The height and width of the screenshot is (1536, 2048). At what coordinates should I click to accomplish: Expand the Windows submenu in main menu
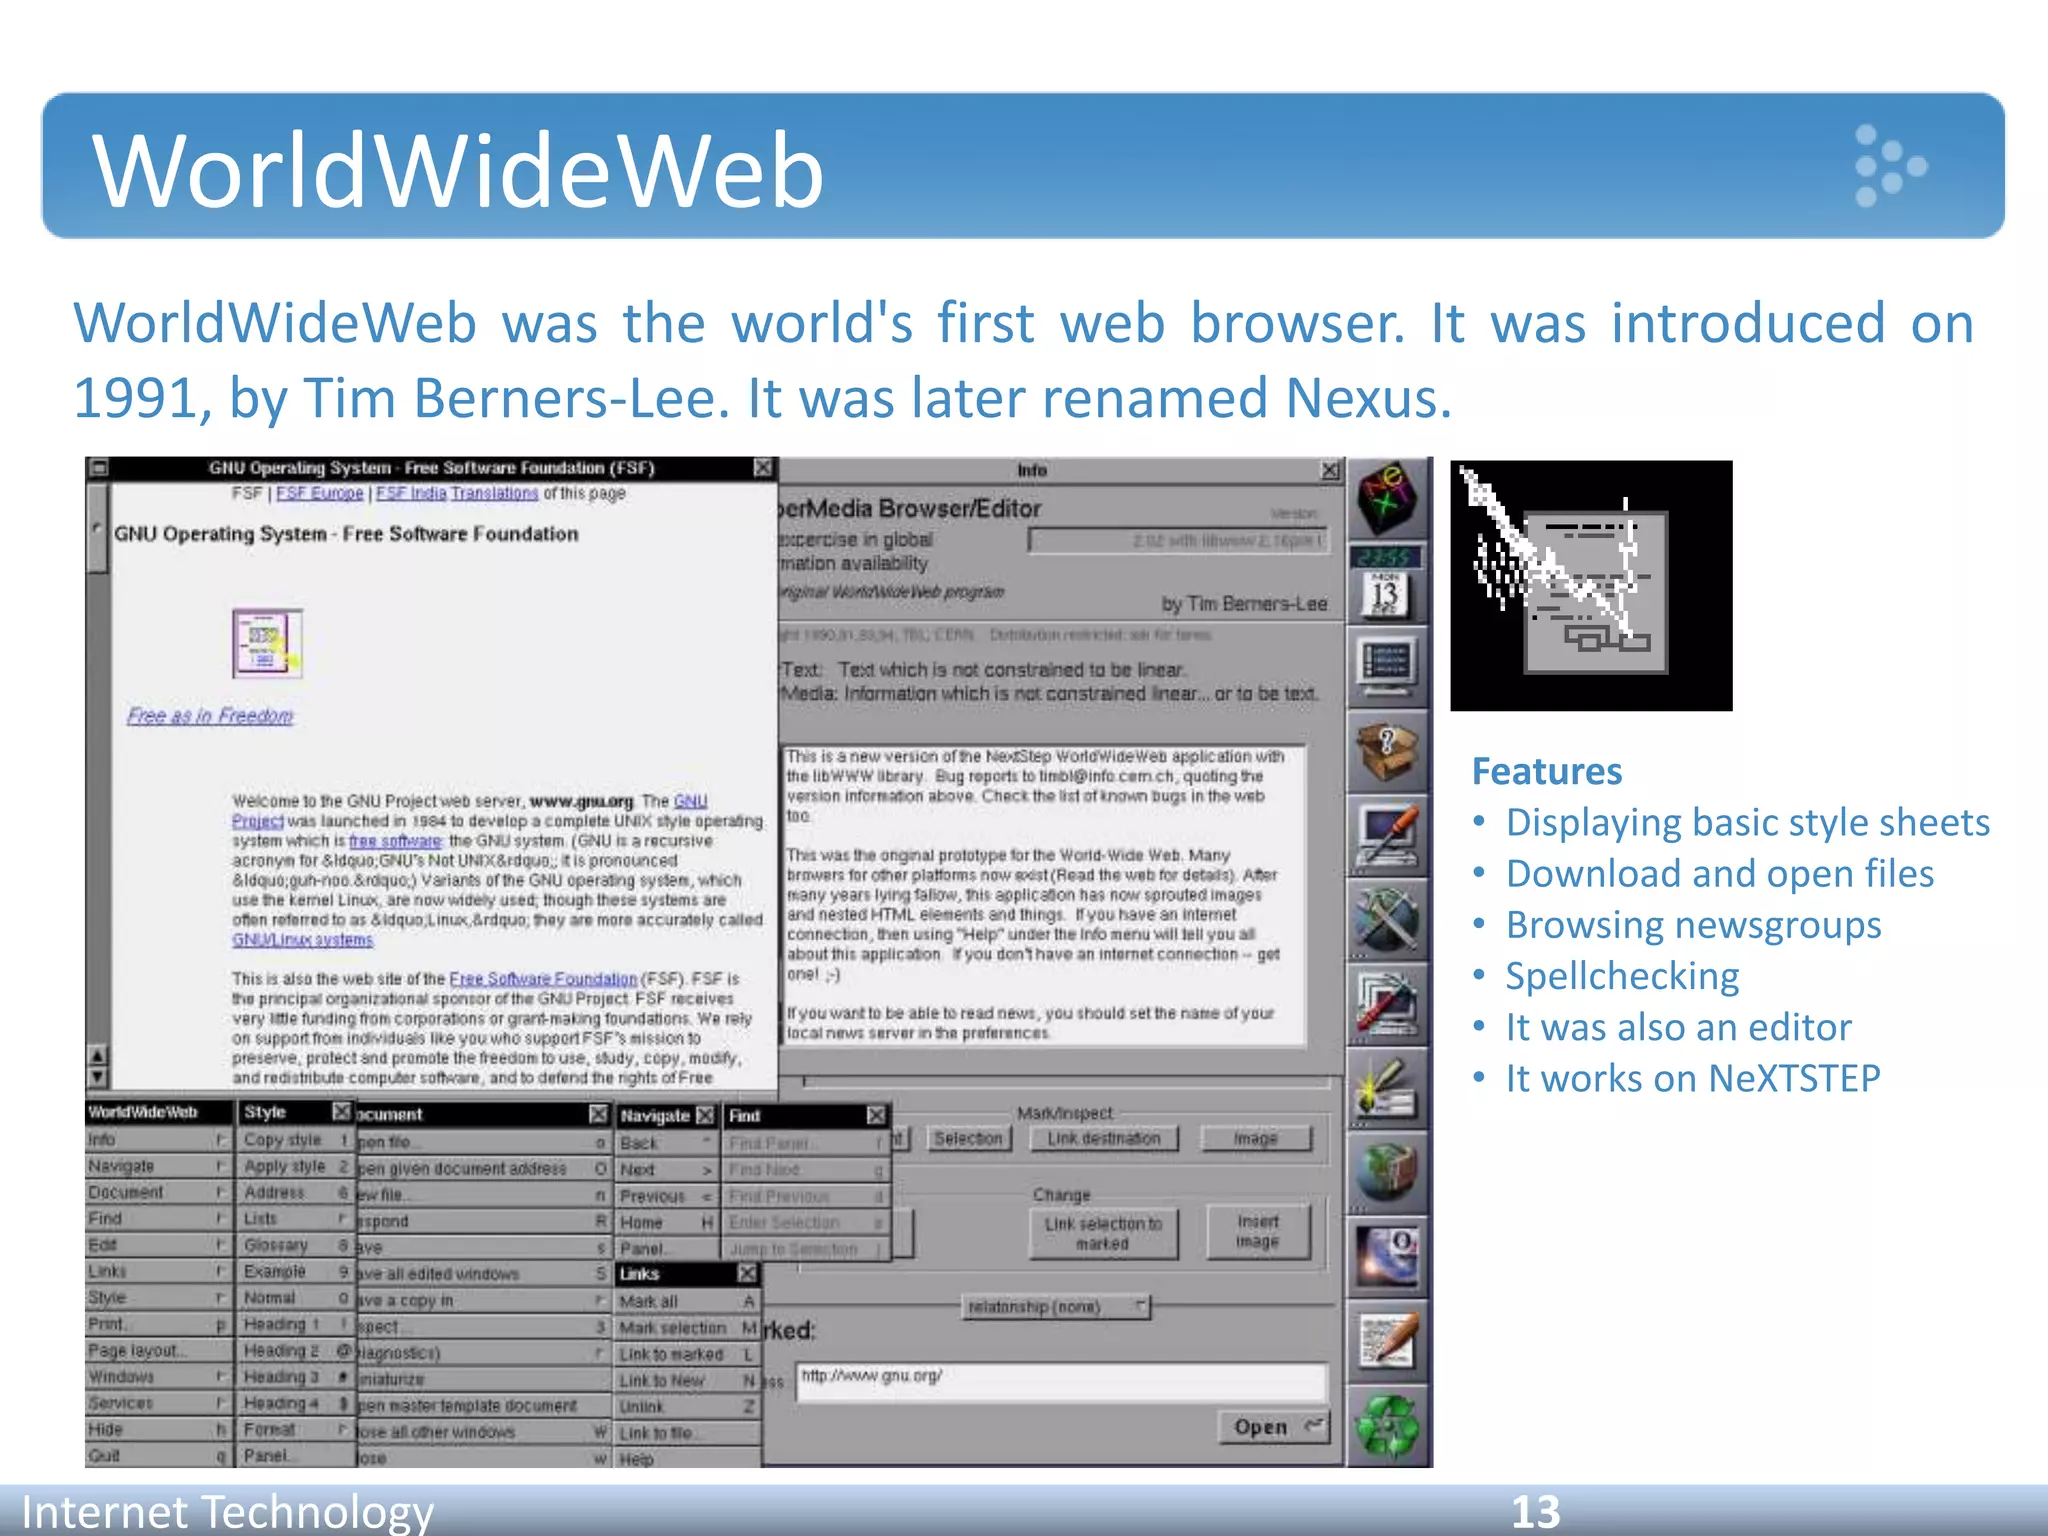click(x=158, y=1377)
